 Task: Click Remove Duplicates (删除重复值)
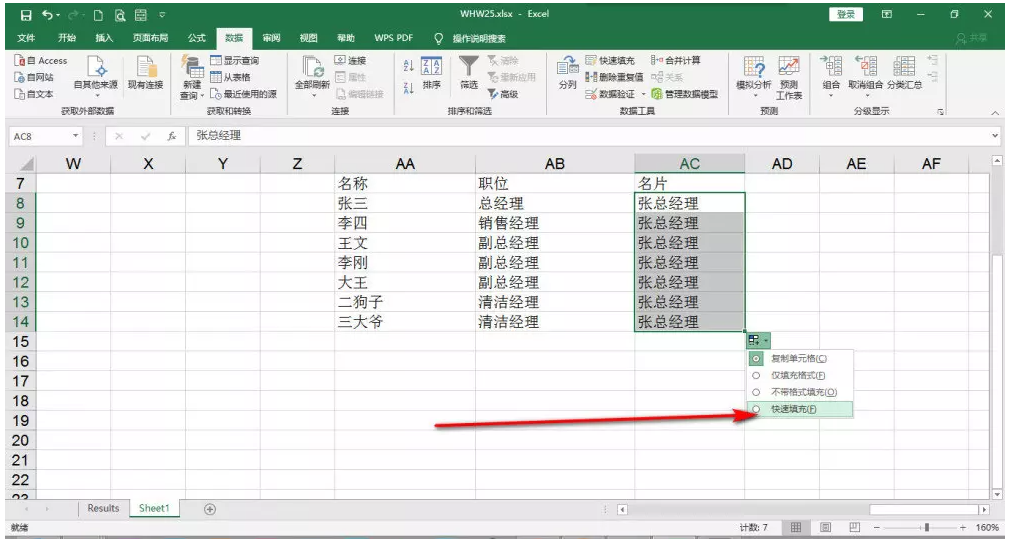coord(614,77)
